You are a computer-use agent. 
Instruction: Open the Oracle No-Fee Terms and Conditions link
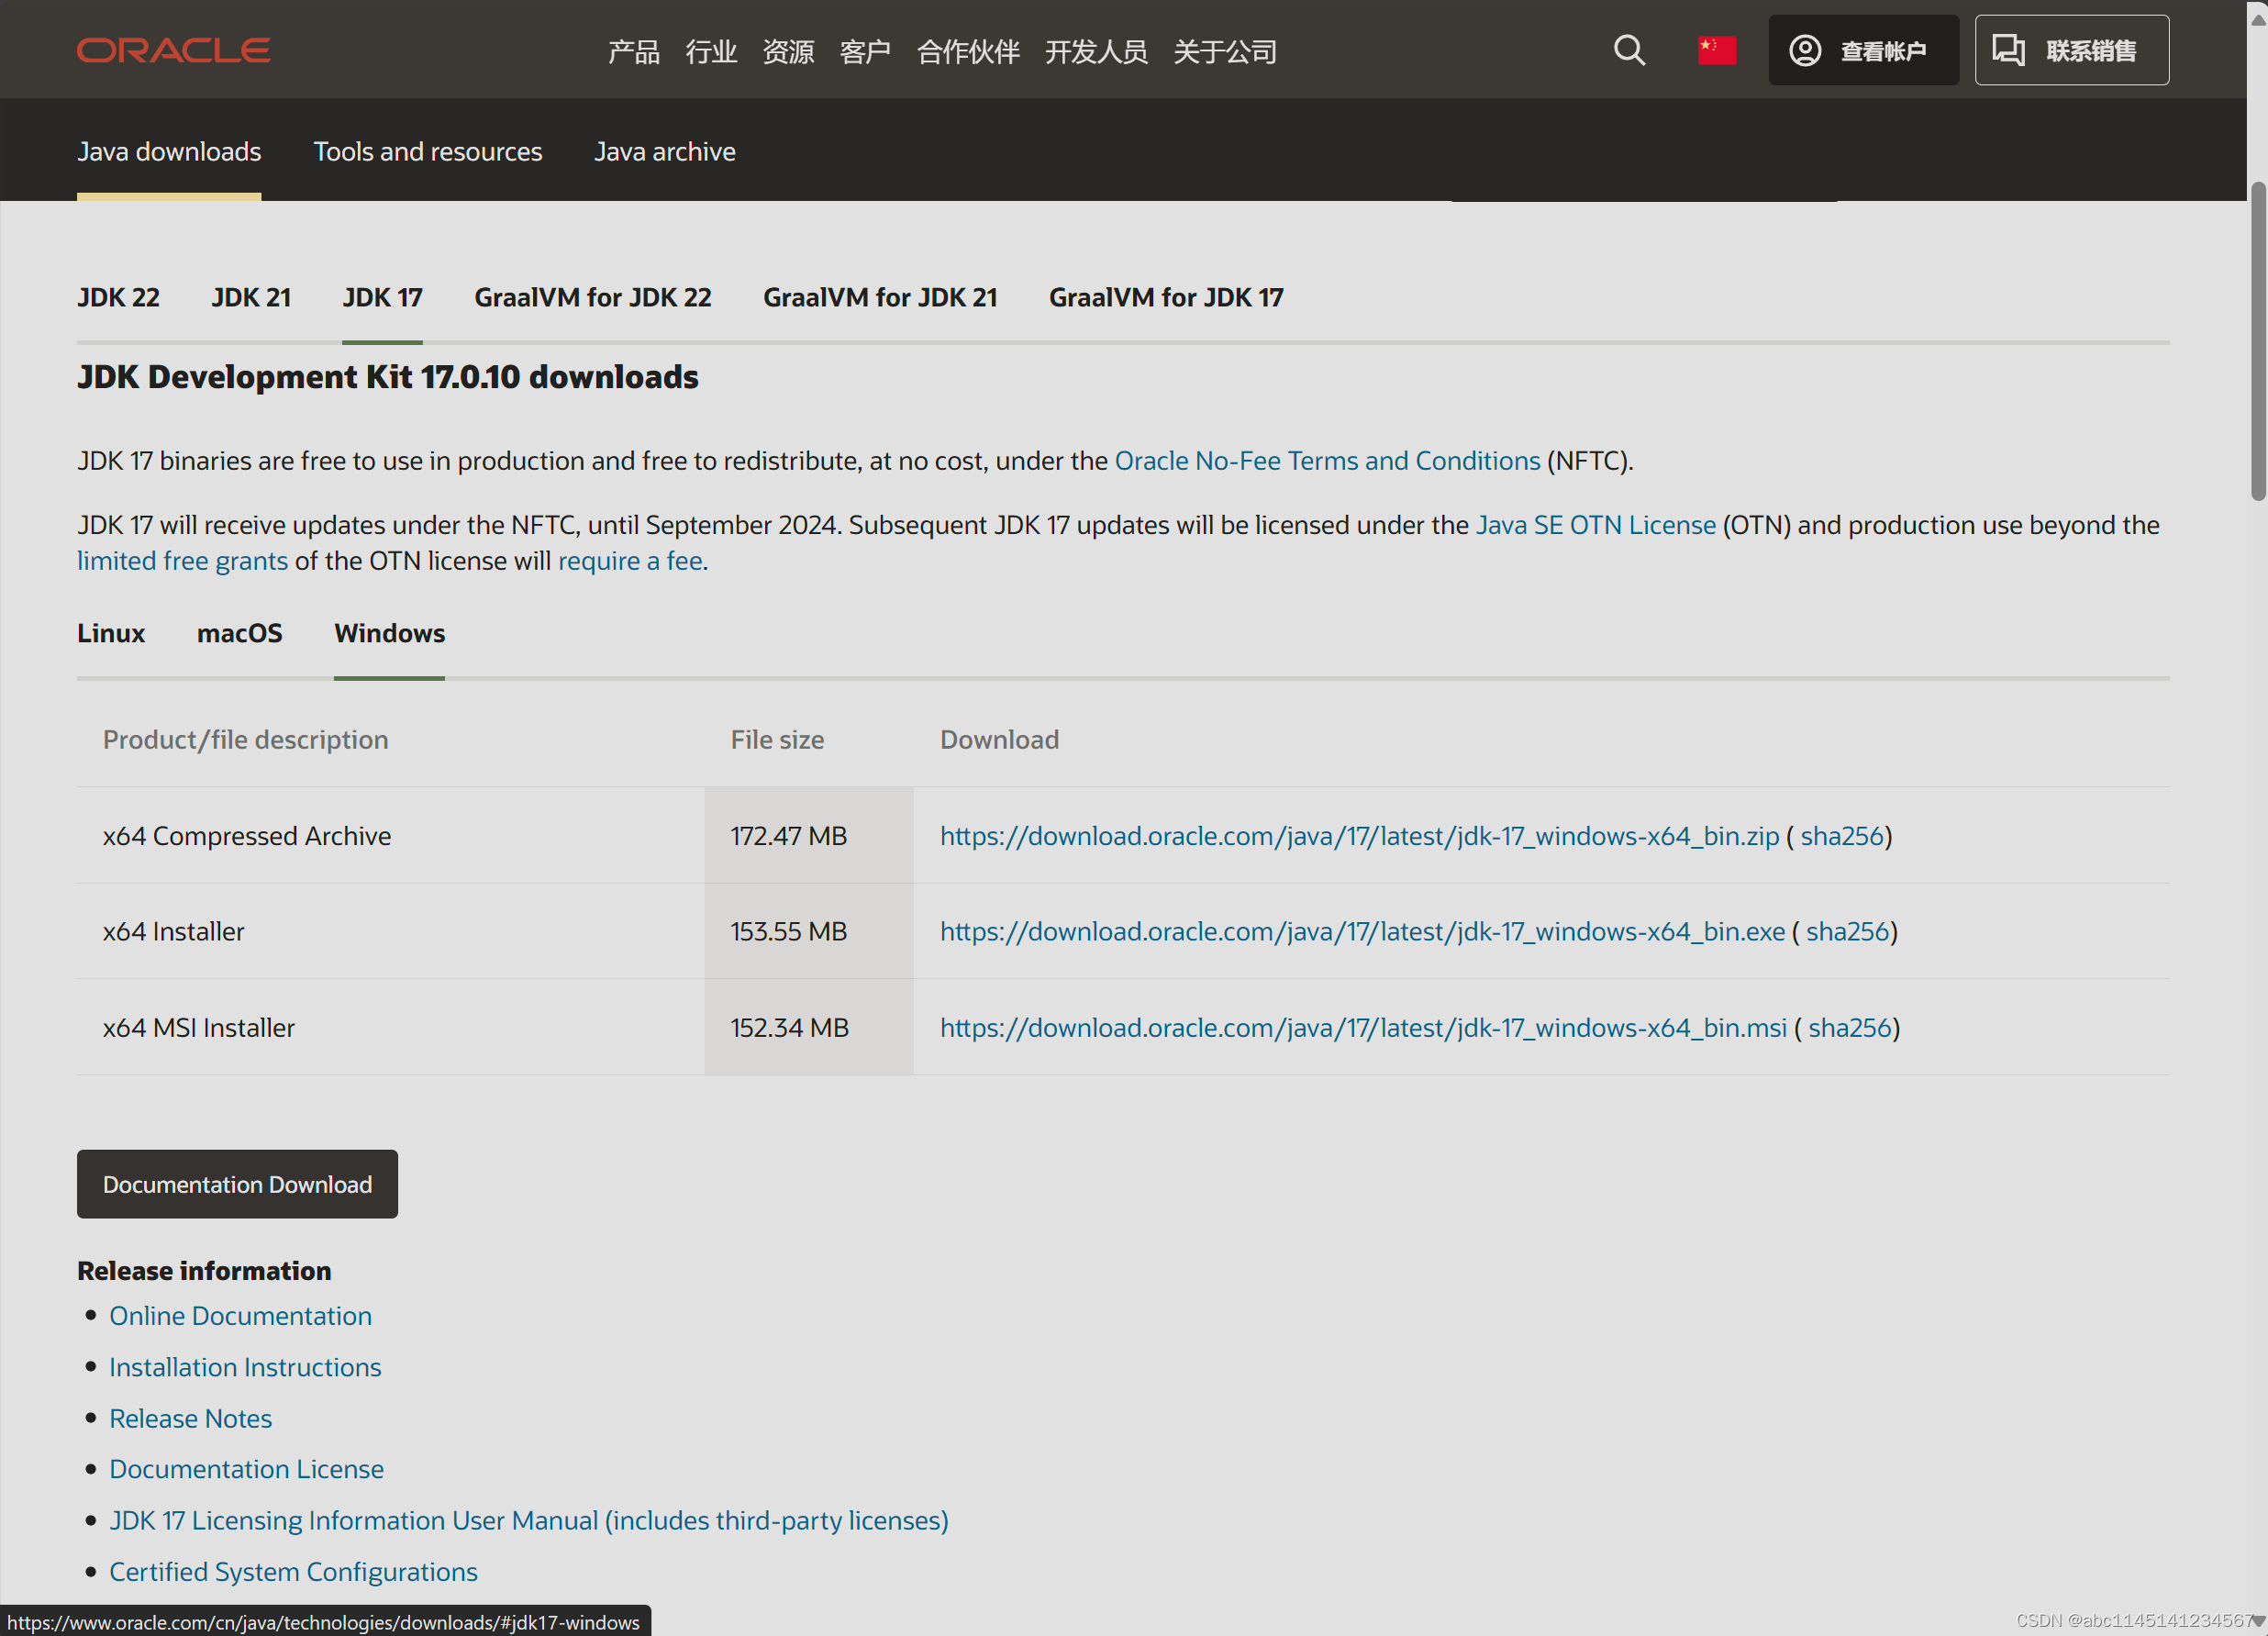1327,461
